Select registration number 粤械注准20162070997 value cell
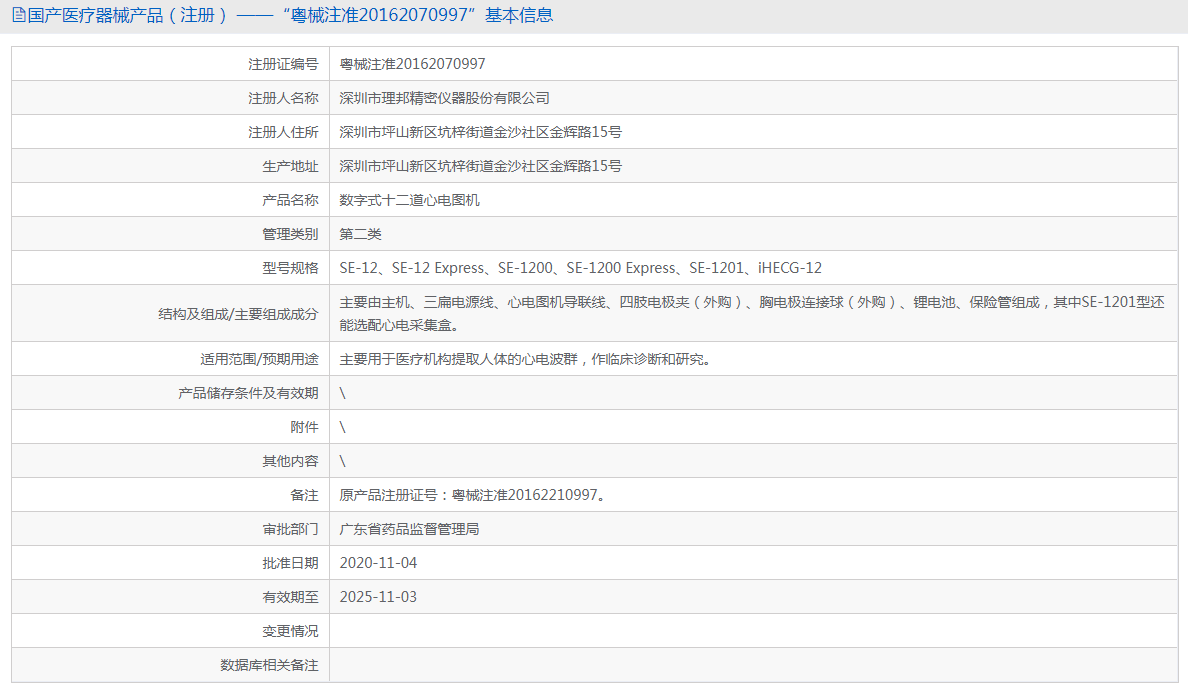1188x690 pixels. tap(412, 64)
